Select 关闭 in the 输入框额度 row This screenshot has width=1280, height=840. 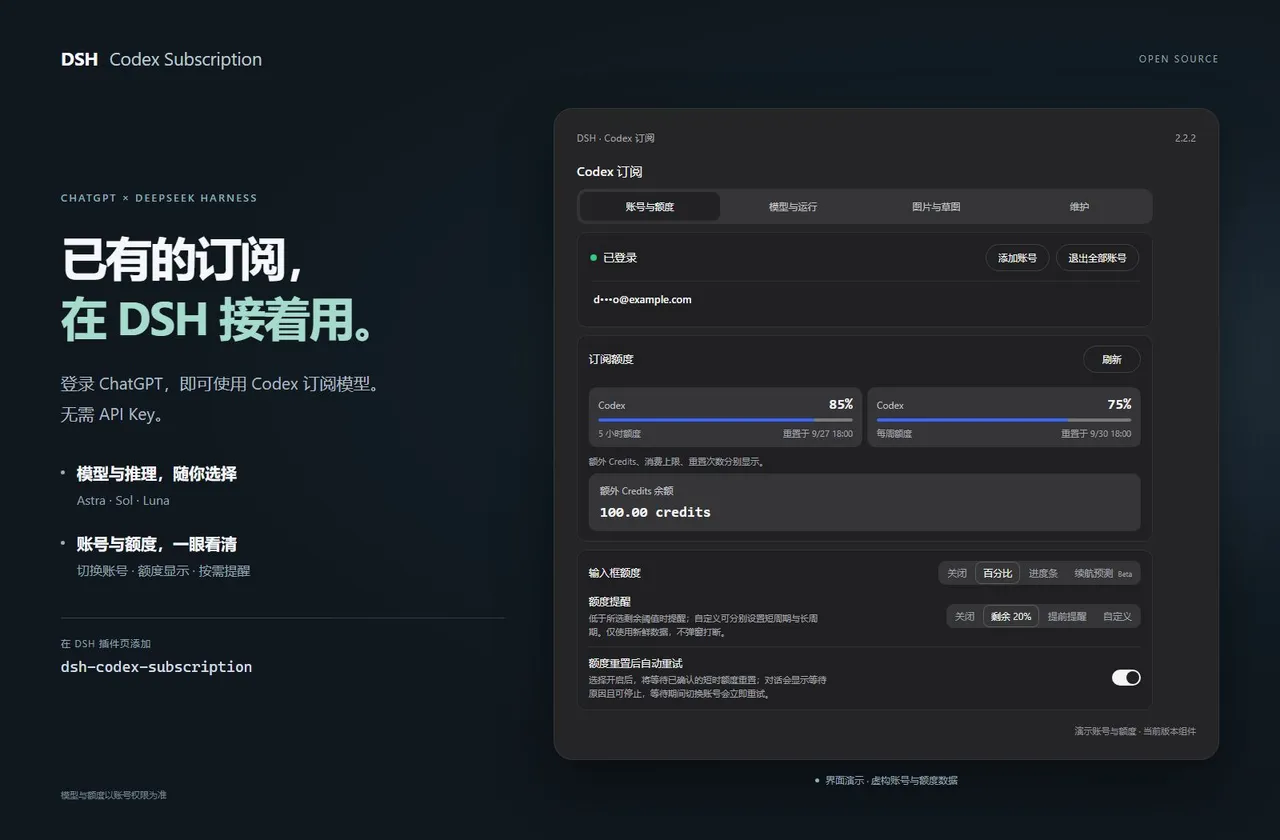[957, 574]
